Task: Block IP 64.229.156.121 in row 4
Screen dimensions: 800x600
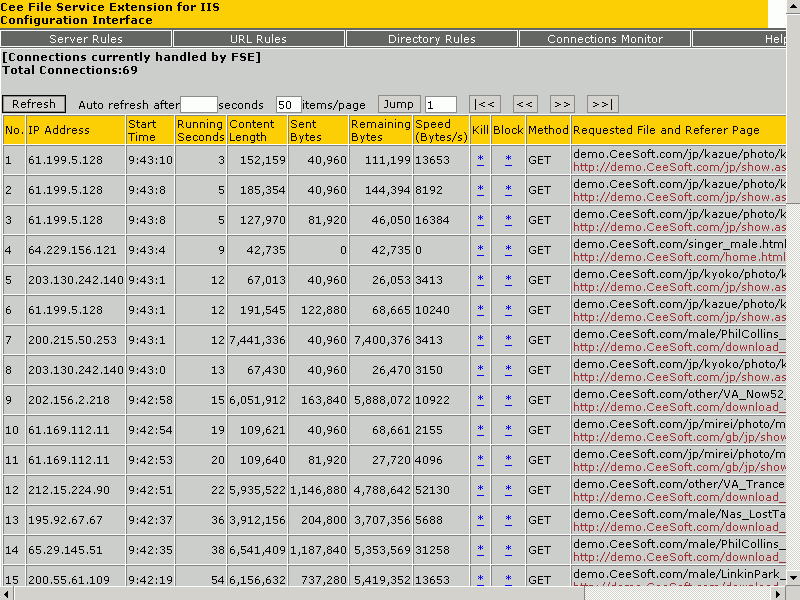Action: (x=508, y=250)
